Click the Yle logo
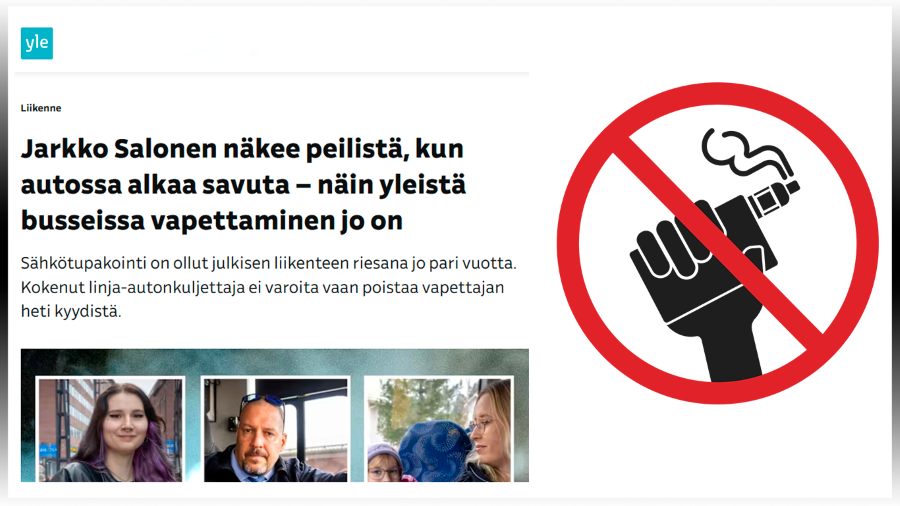Image resolution: width=900 pixels, height=506 pixels. click(37, 43)
